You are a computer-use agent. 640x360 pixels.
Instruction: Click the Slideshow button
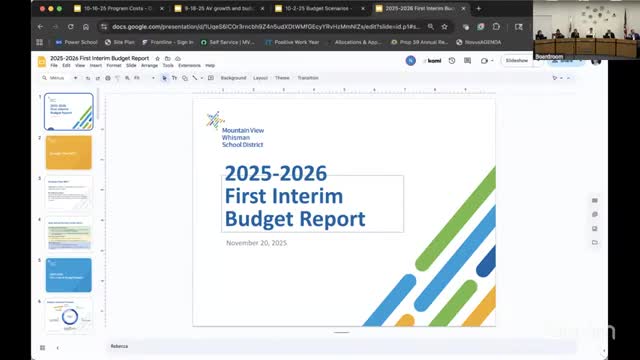point(517,61)
